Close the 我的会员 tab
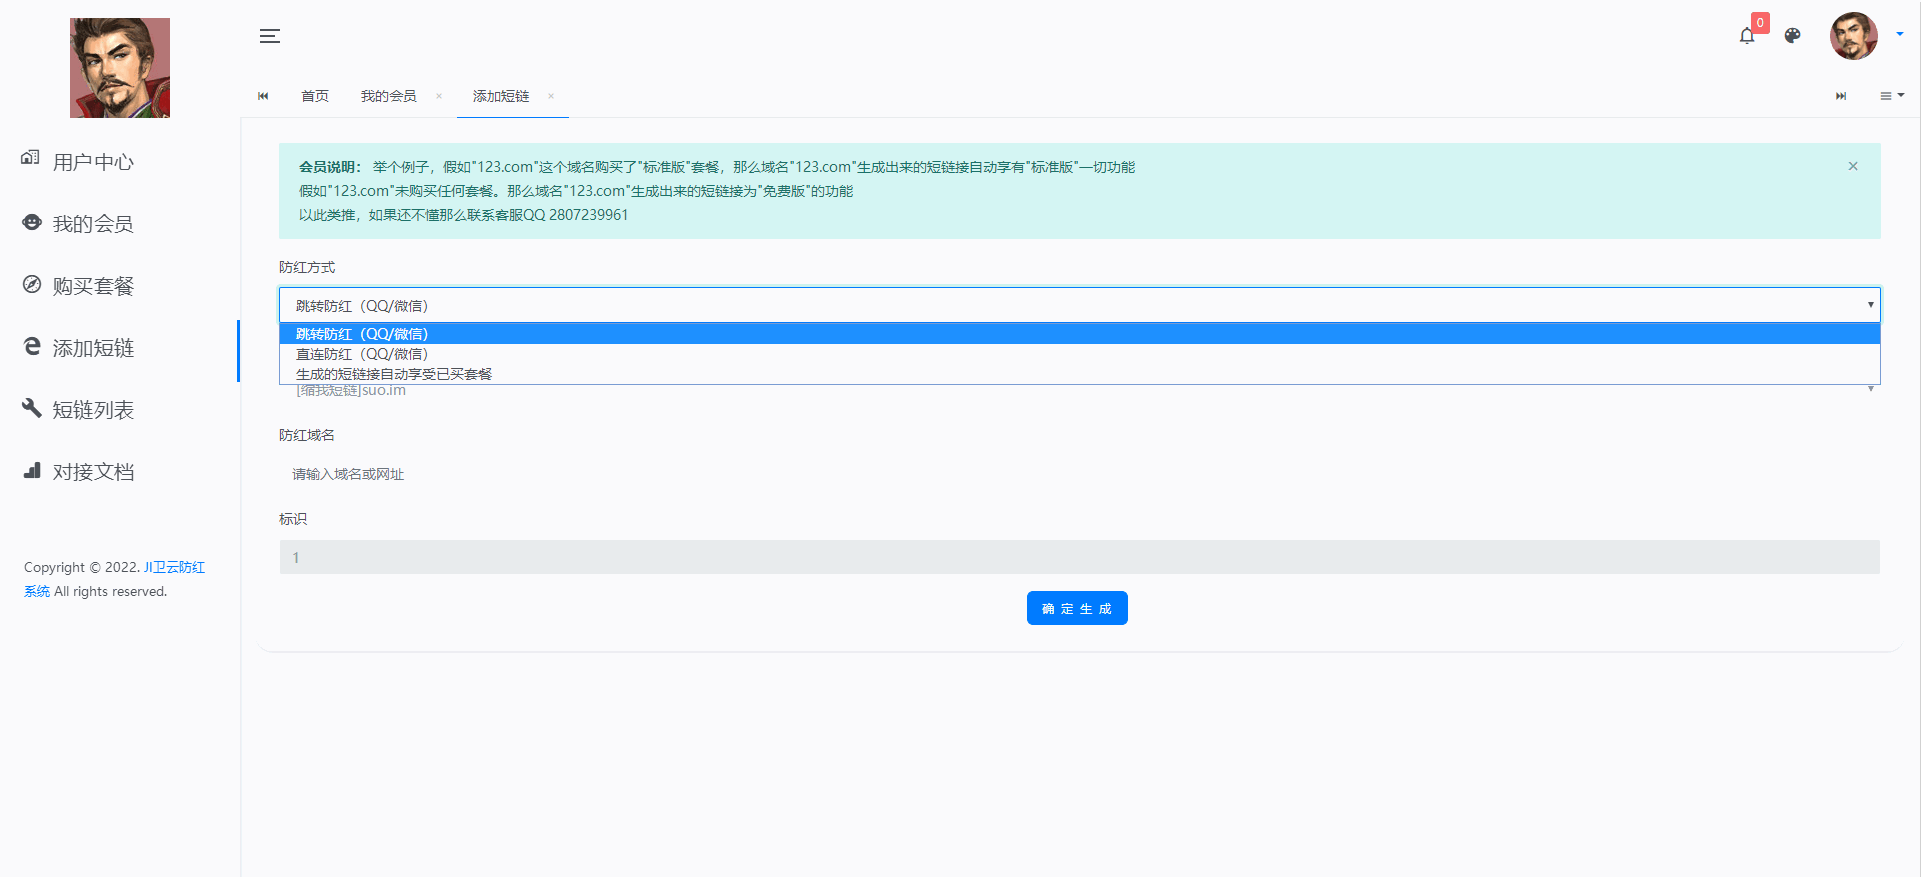This screenshot has width=1921, height=877. (439, 96)
